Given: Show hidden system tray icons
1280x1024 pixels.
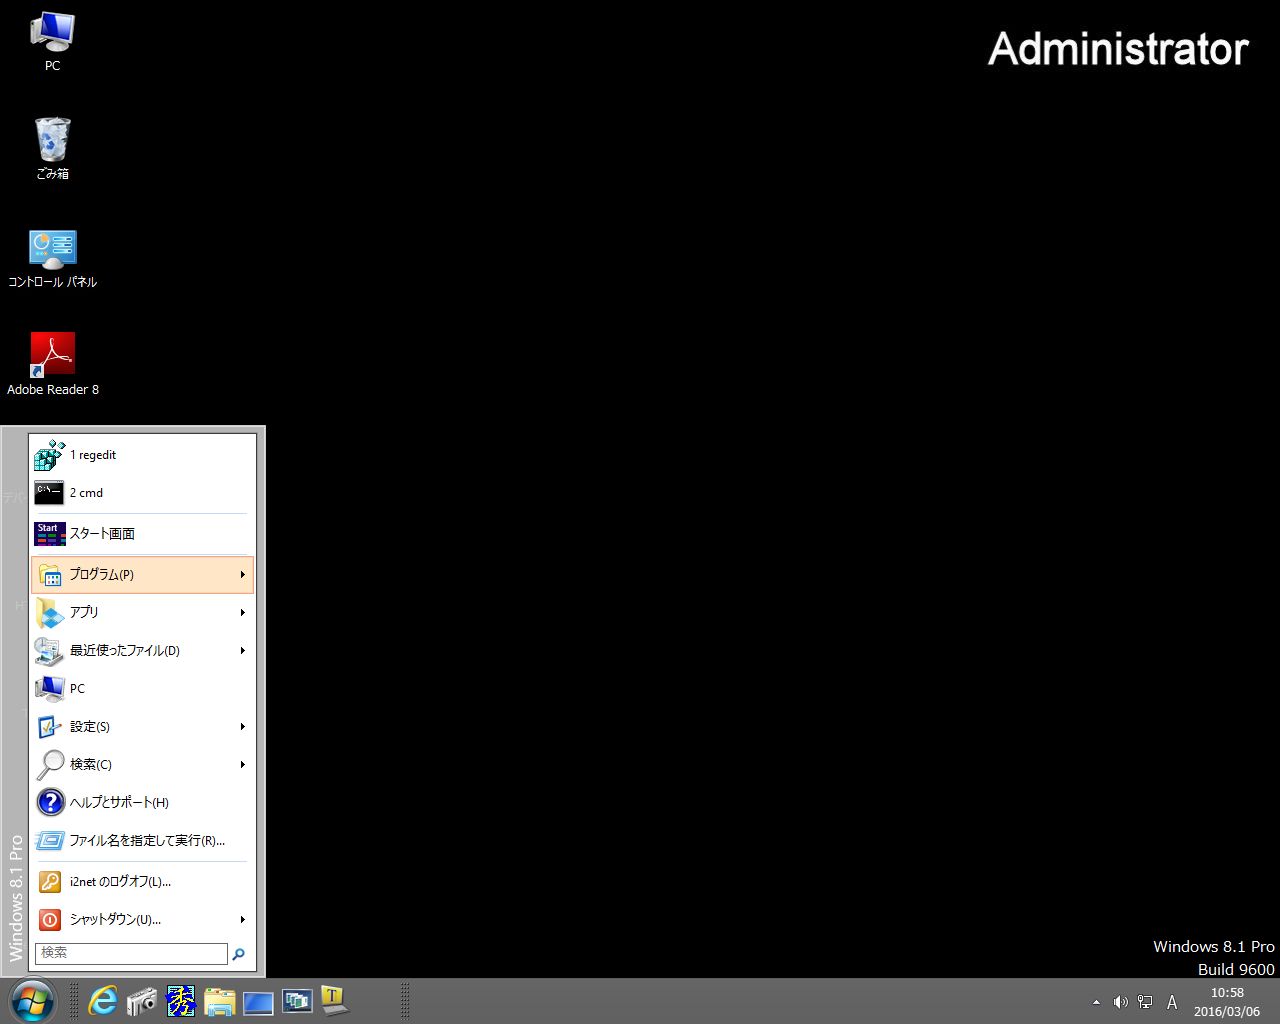Looking at the screenshot, I should pos(1096,1002).
